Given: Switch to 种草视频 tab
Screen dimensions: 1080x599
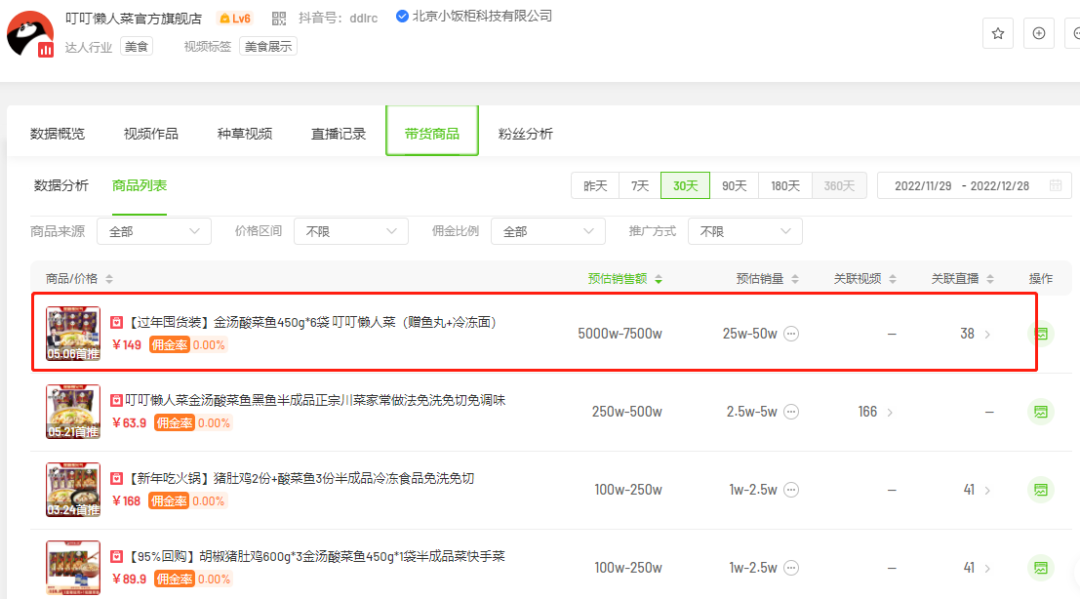Looking at the screenshot, I should (x=245, y=134).
